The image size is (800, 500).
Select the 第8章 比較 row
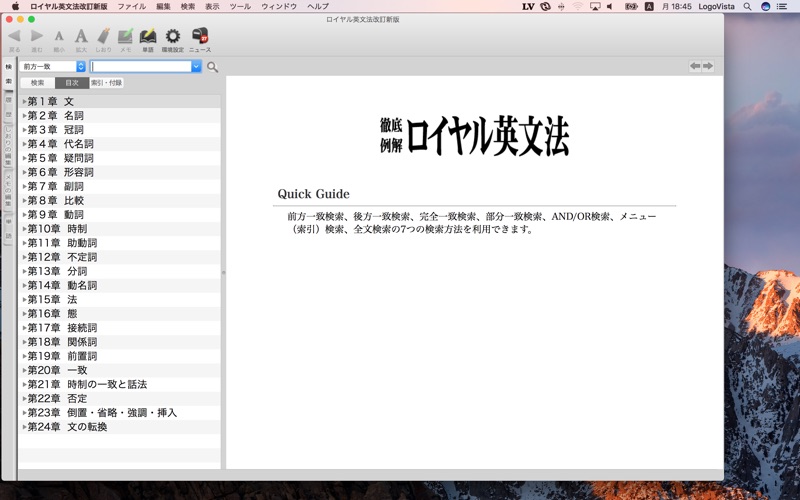click(119, 201)
